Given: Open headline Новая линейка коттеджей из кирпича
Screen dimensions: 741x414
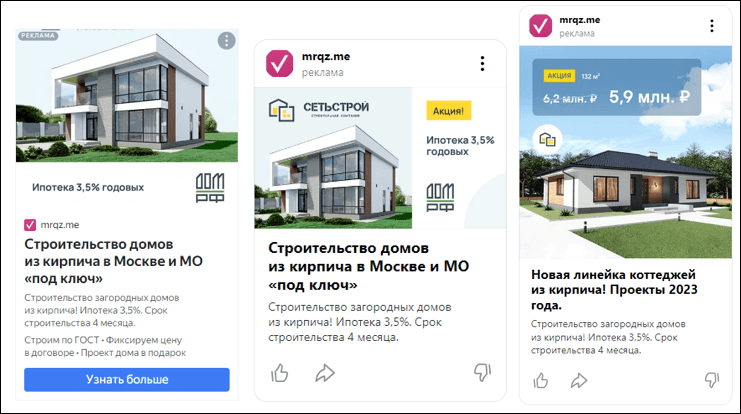Looking at the screenshot, I should (x=614, y=290).
